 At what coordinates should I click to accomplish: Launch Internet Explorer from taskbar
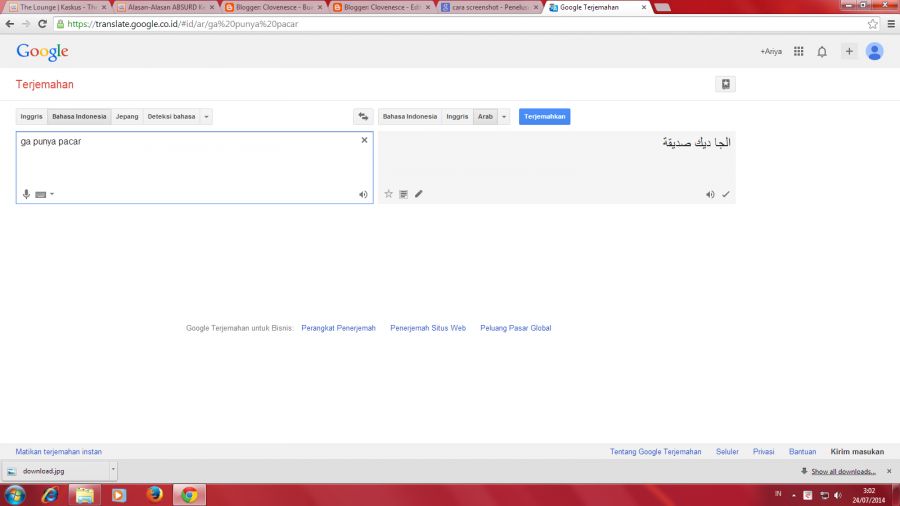(x=50, y=495)
